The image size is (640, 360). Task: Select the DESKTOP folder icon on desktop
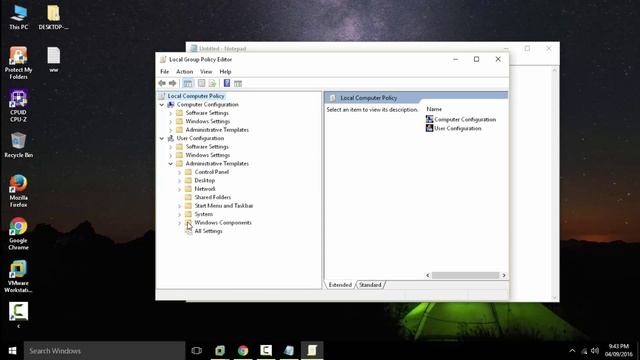click(x=53, y=17)
